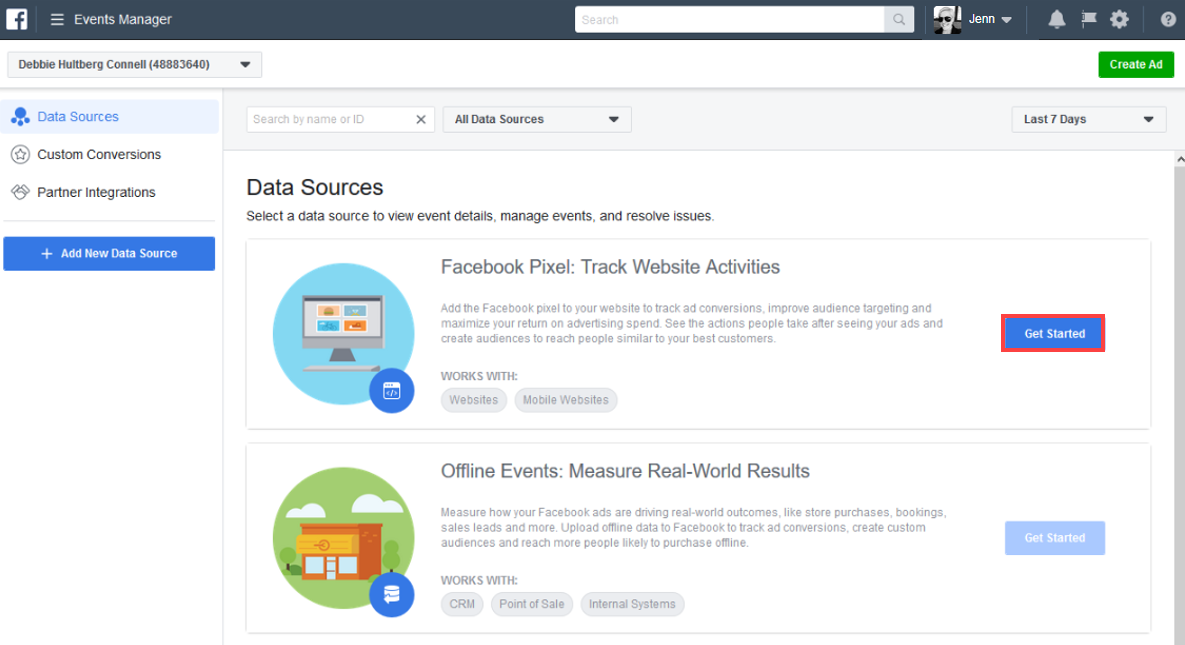Open the hamburger menu beside Events Manager

(x=57, y=20)
